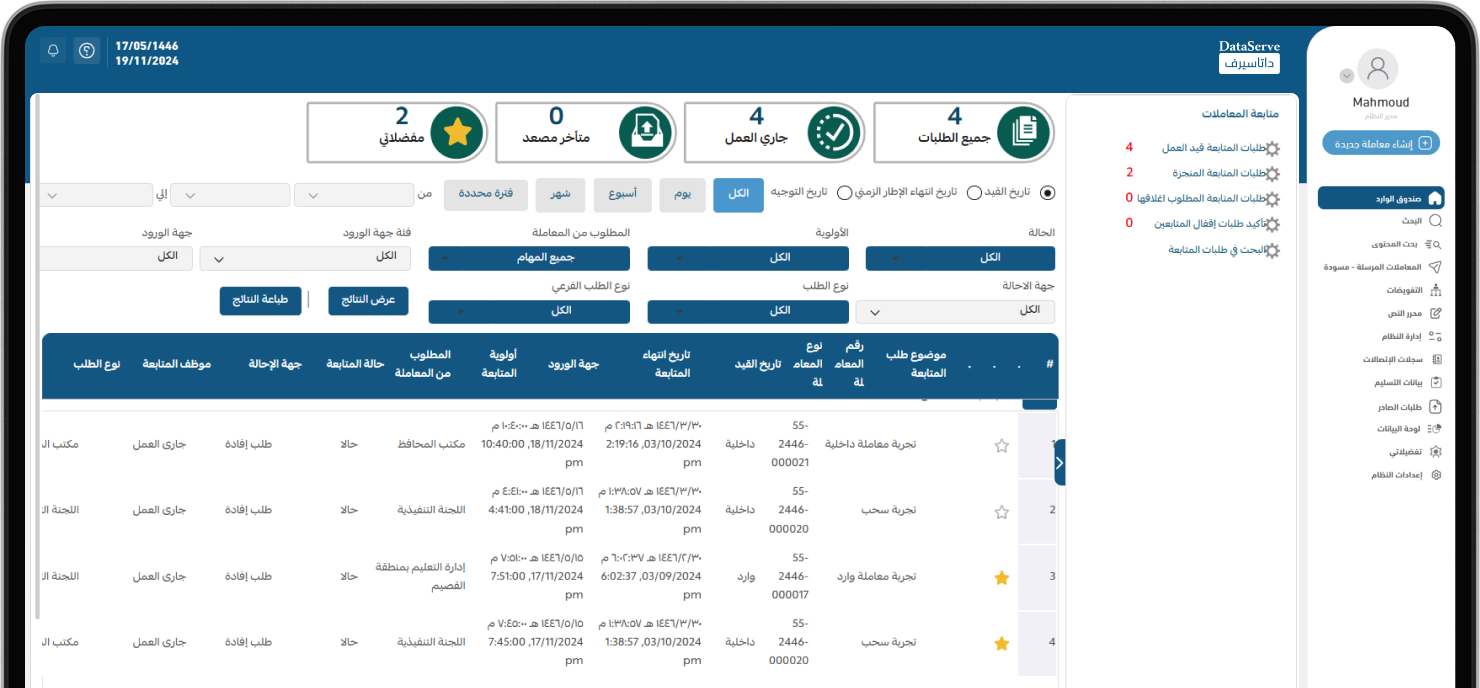The image size is (1480, 688).
Task: Unfavorite the starred row 3 request
Action: 1002,578
